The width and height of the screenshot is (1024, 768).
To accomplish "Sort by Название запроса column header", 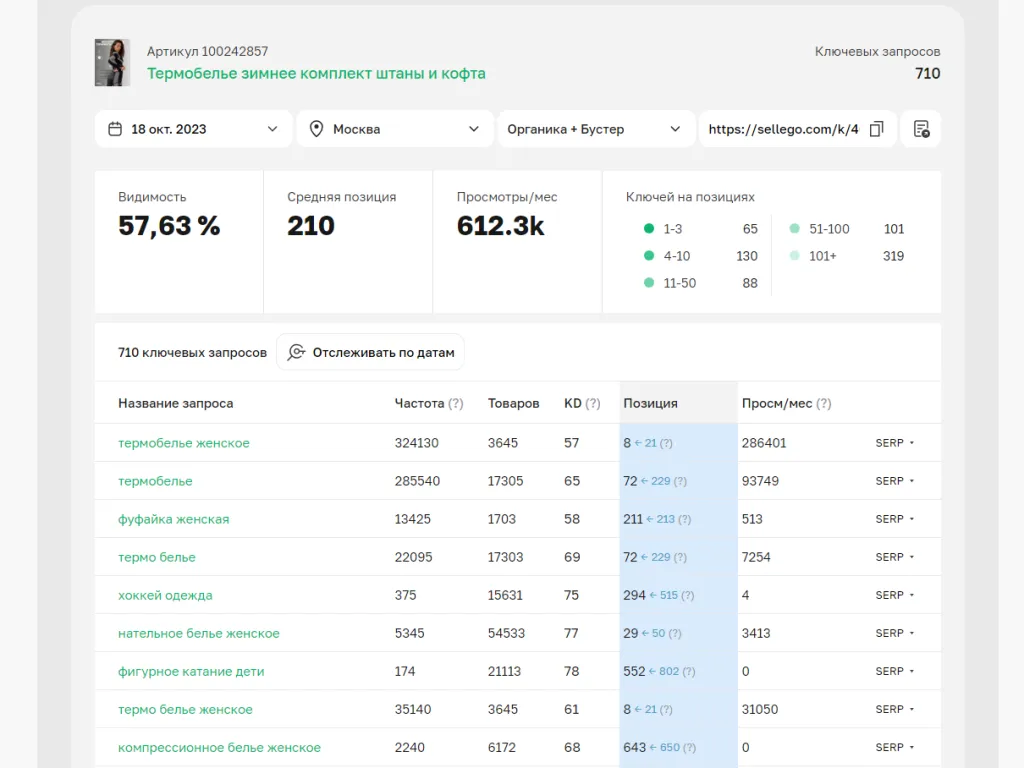I will tap(175, 404).
